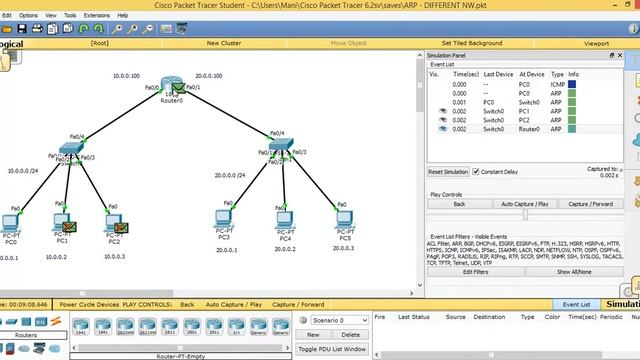640x360 pixels.
Task: Open the Scenario 0 dropdown
Action: click(340, 320)
